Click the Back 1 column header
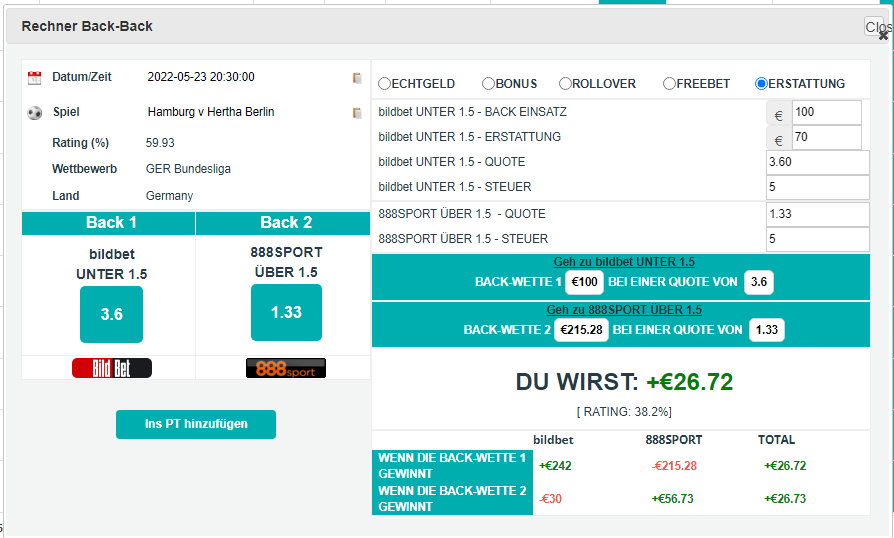Screen dimensions: 894x538 coord(108,223)
